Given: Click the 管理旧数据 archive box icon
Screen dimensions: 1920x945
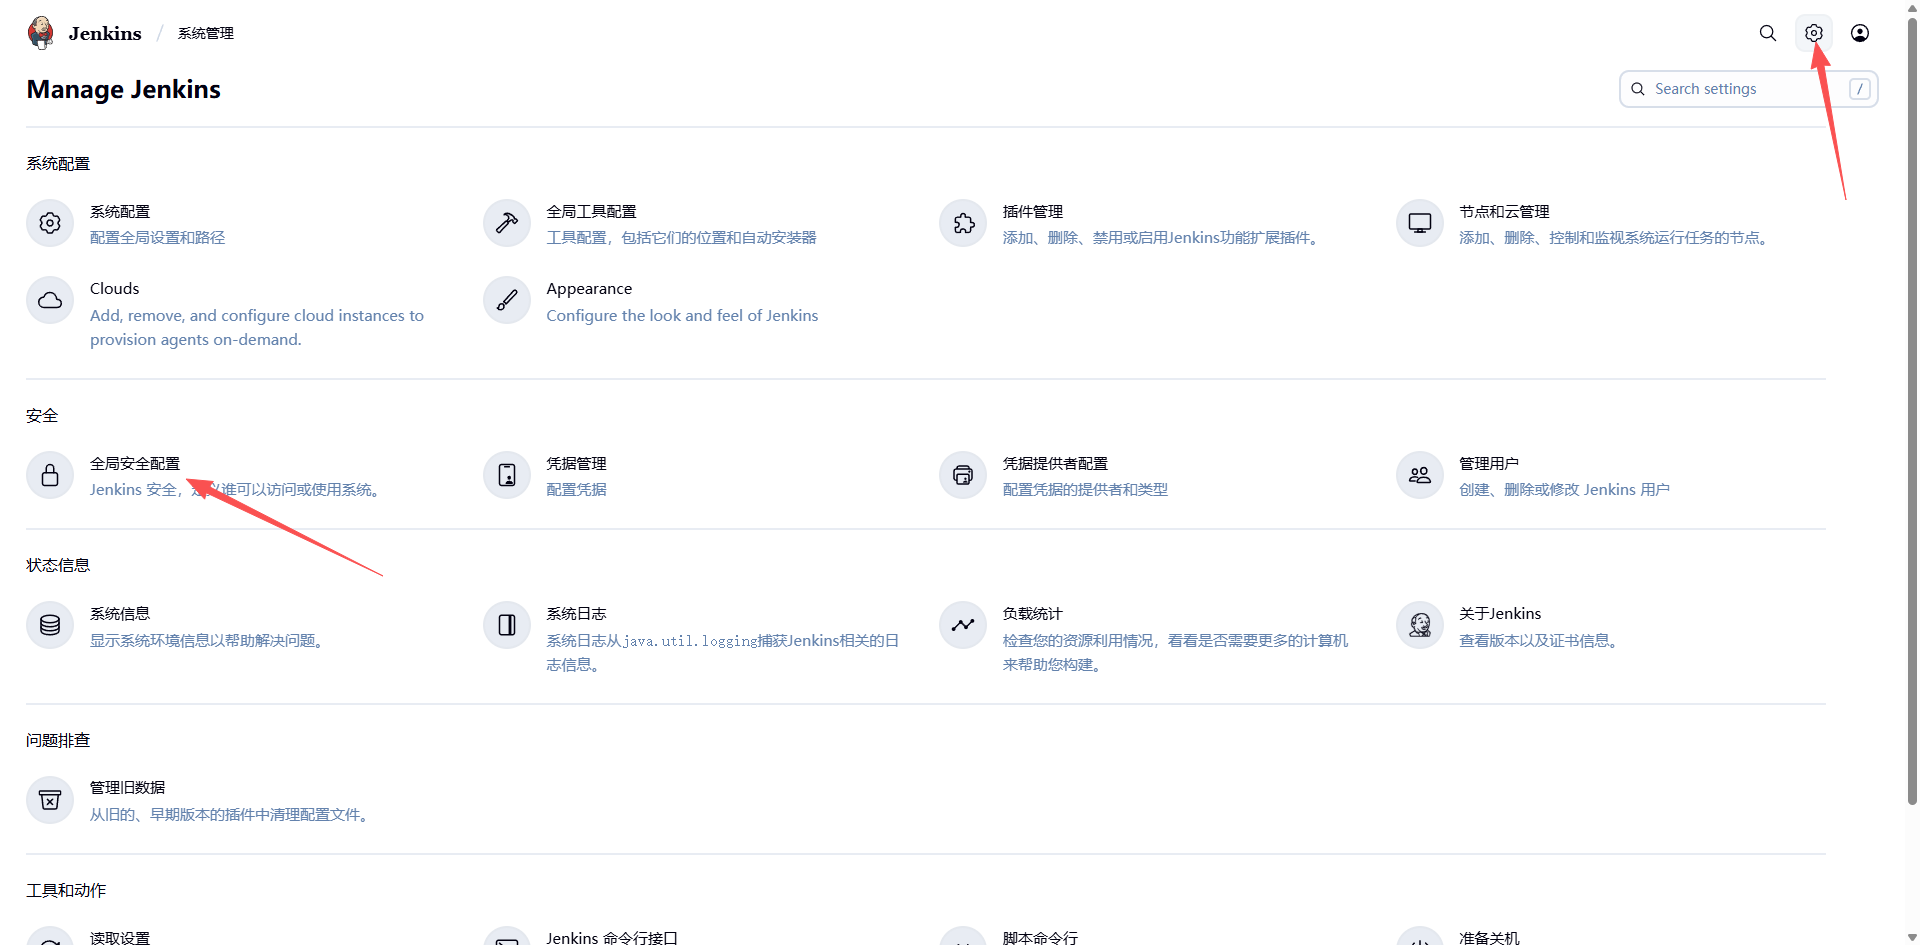Looking at the screenshot, I should click(x=50, y=800).
